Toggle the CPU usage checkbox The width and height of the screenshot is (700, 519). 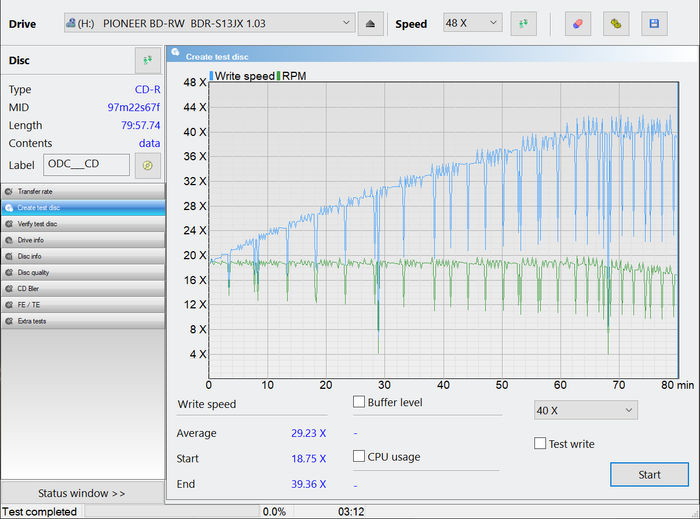click(359, 457)
